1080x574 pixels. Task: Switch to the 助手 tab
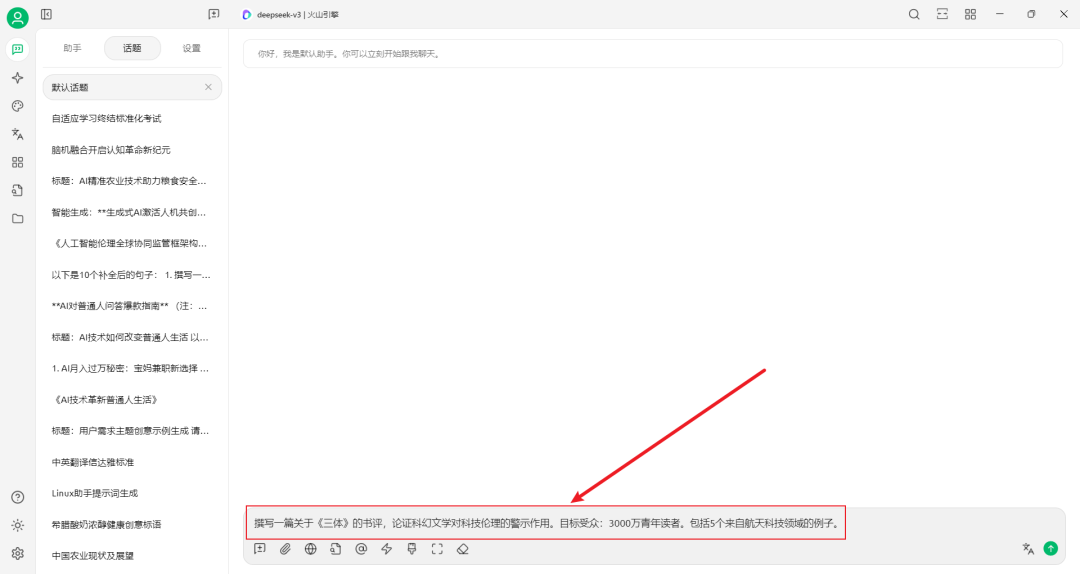[x=72, y=48]
